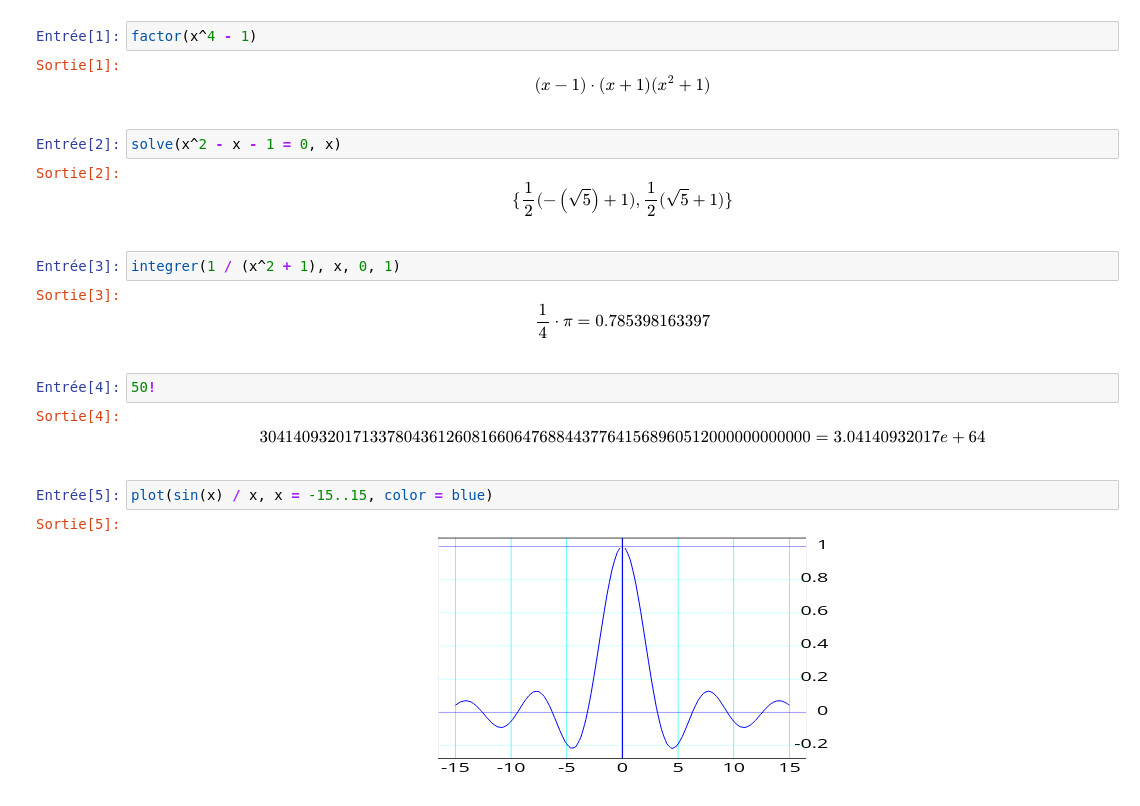Click the sin(x)/x plot image
The width and height of the screenshot is (1140, 806).
633,656
